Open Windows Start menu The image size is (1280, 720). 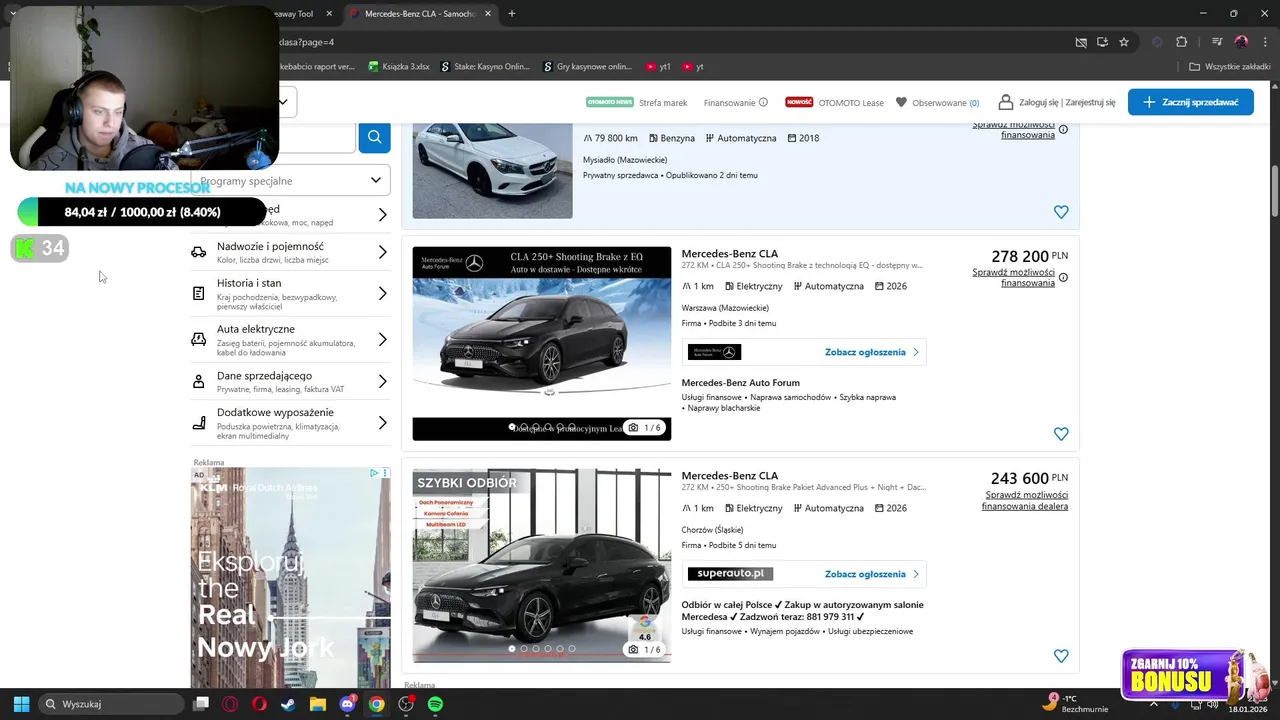click(x=21, y=704)
